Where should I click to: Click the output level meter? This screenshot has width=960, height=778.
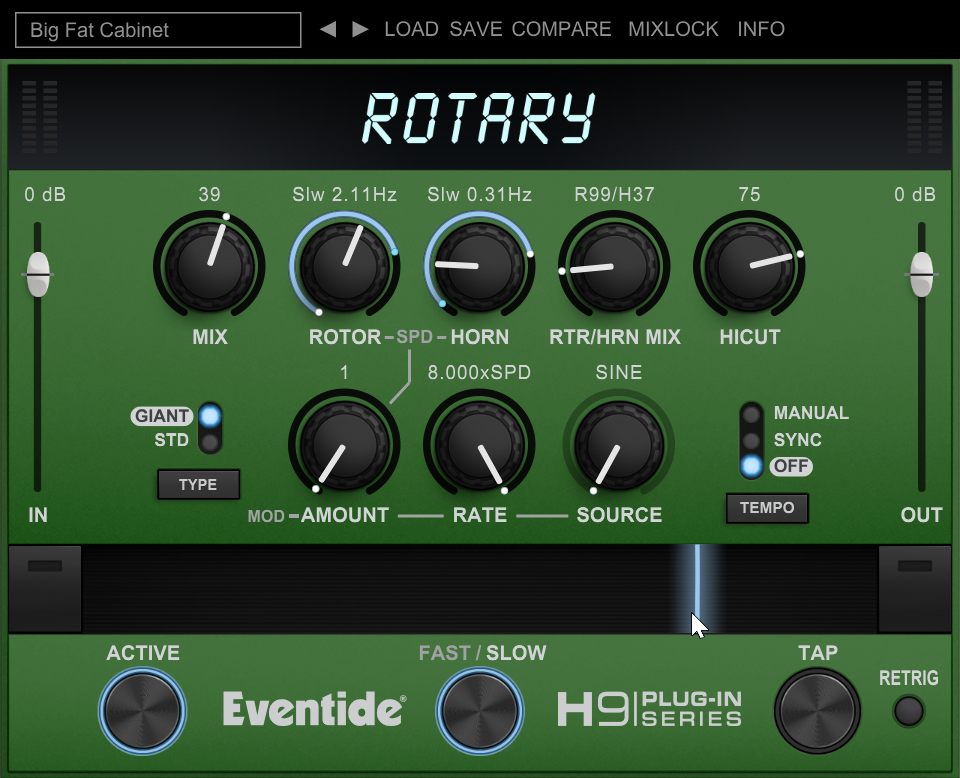pyautogui.click(x=924, y=116)
